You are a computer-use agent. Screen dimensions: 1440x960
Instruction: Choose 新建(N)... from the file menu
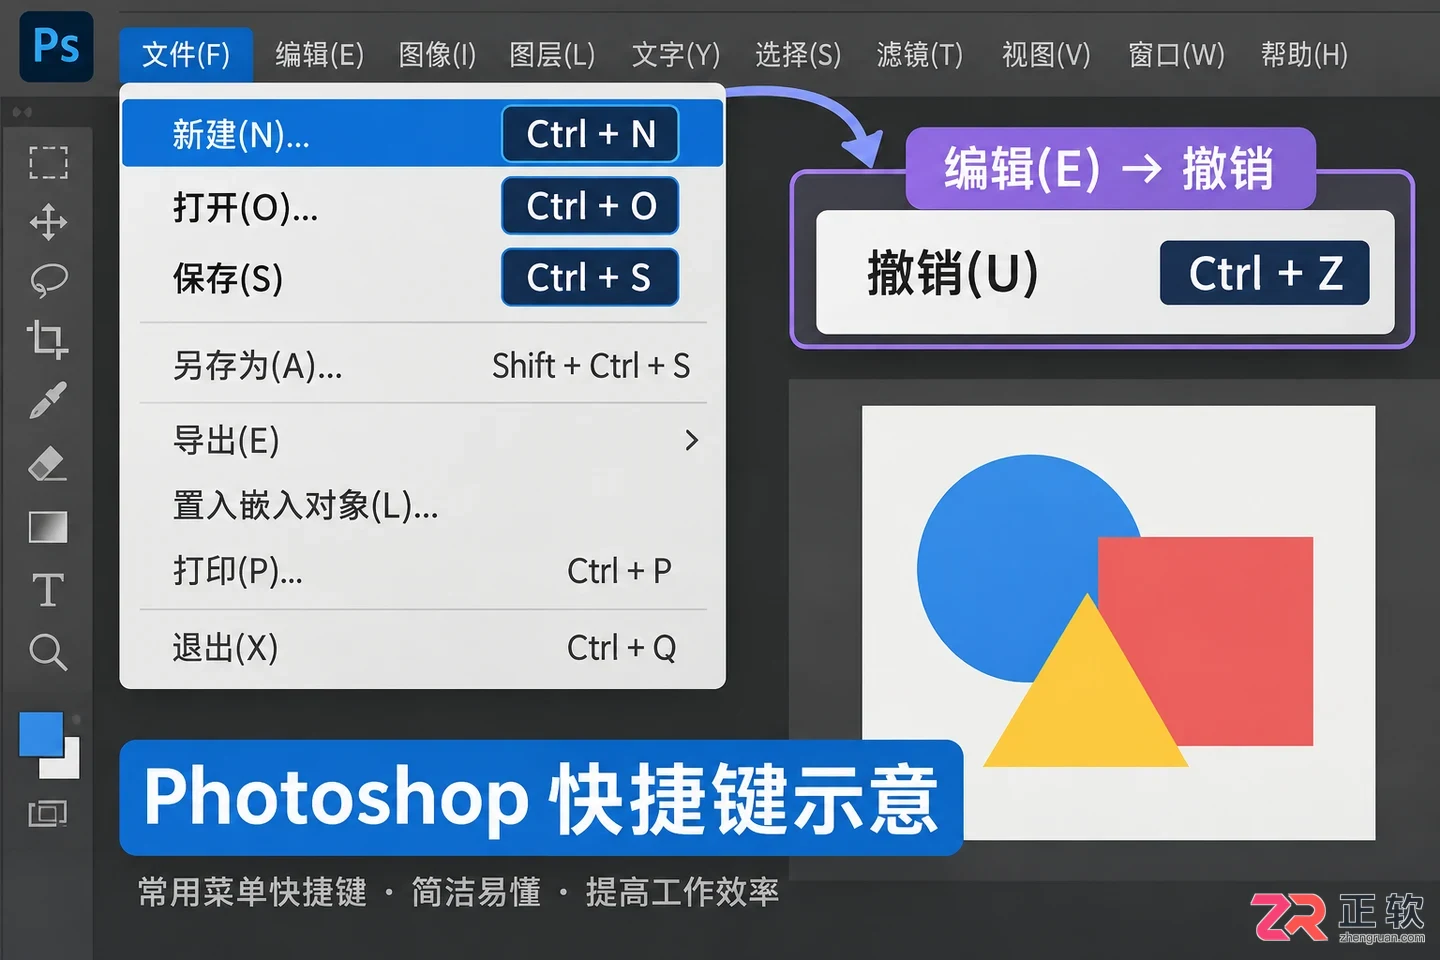tap(422, 133)
